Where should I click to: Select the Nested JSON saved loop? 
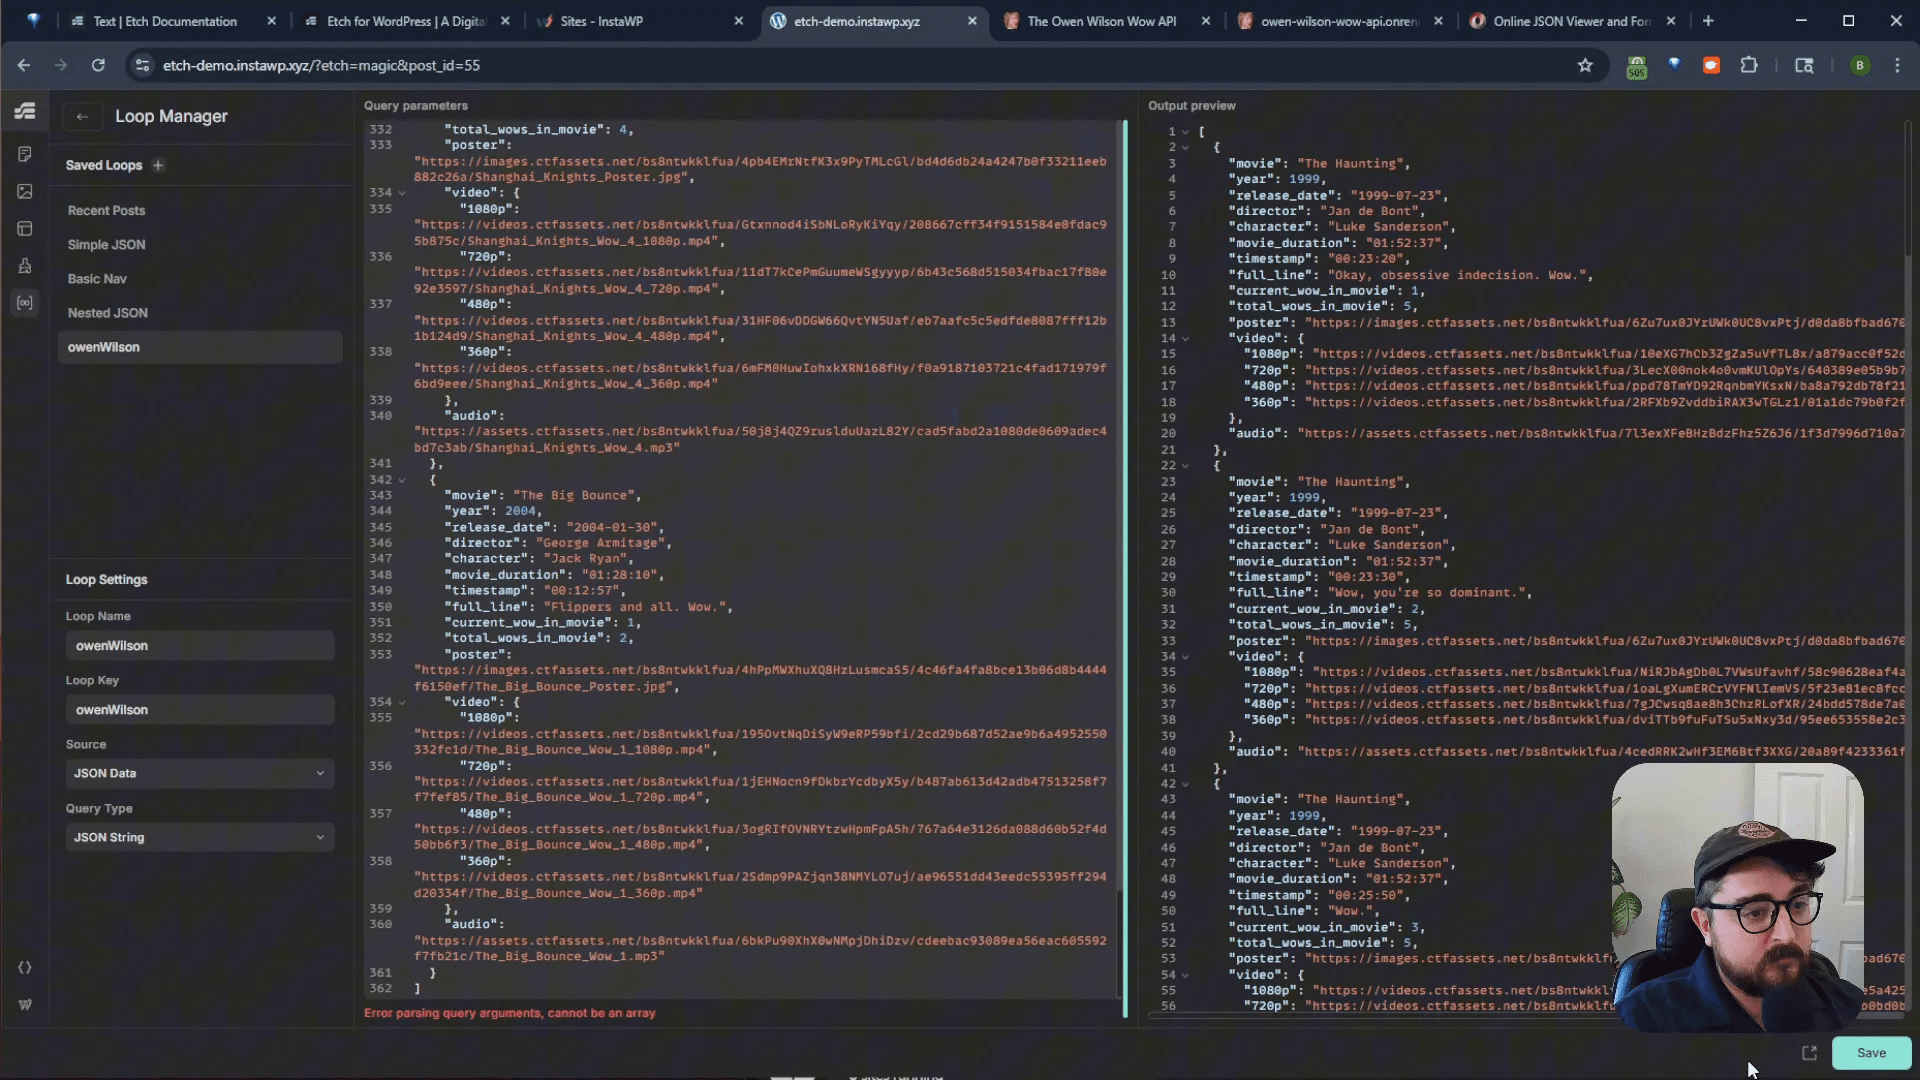point(108,313)
